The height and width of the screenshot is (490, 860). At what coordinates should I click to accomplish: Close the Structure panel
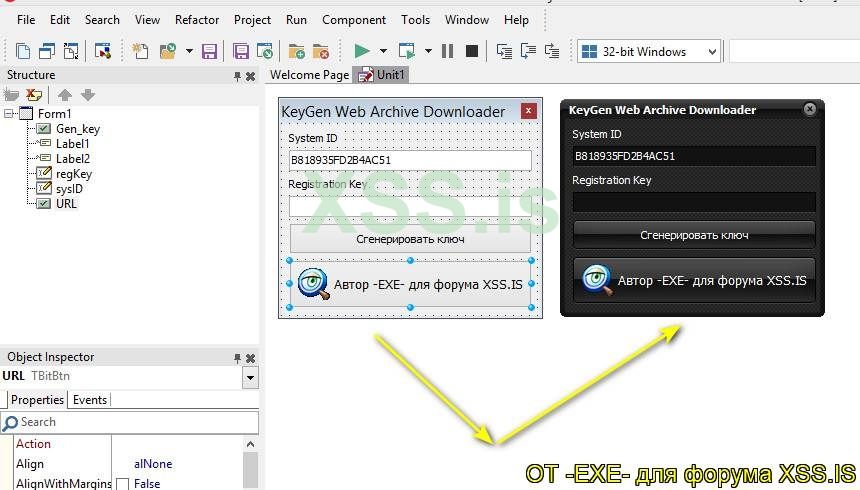[x=250, y=76]
